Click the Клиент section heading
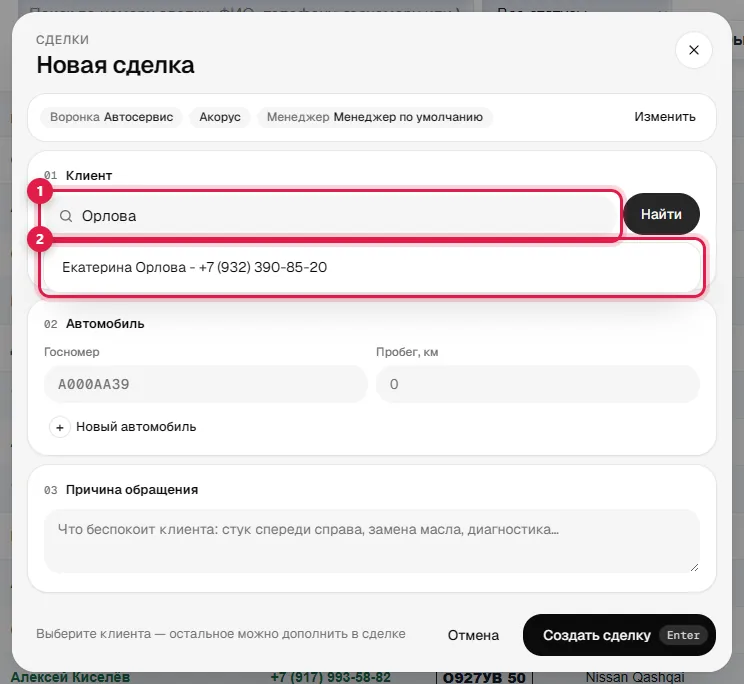This screenshot has width=744, height=684. tap(89, 176)
